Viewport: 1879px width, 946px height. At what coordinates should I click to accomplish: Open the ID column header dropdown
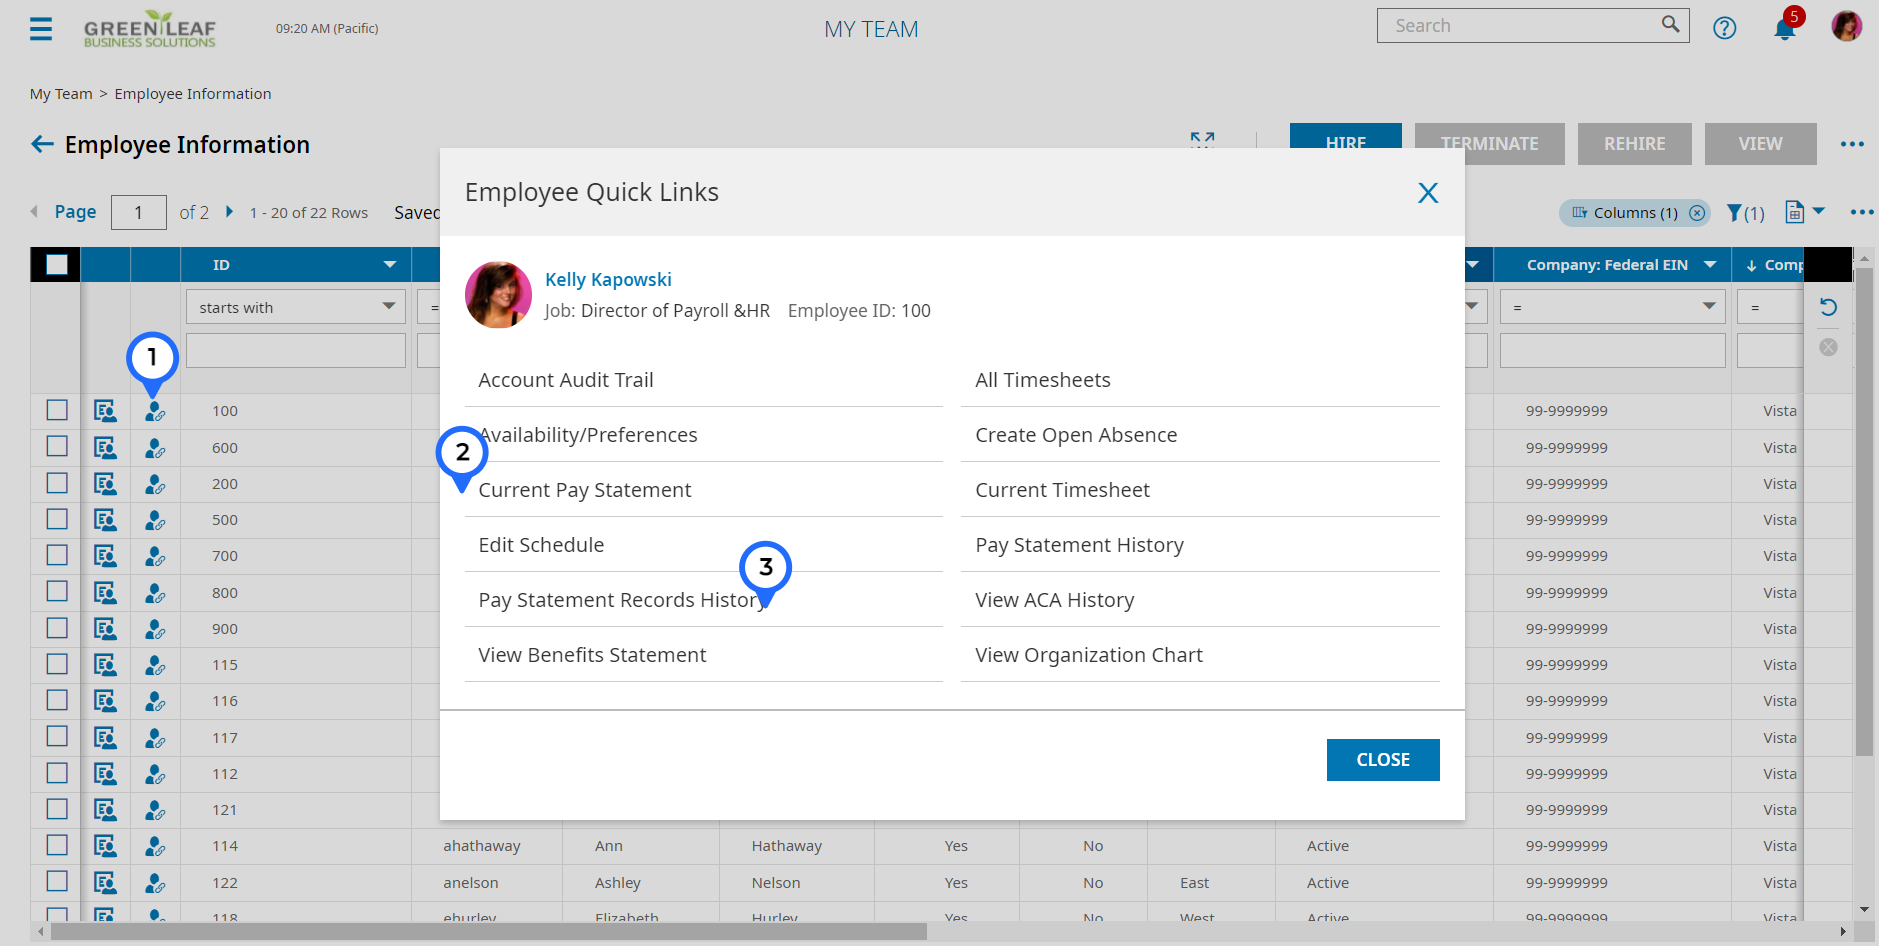click(x=390, y=265)
